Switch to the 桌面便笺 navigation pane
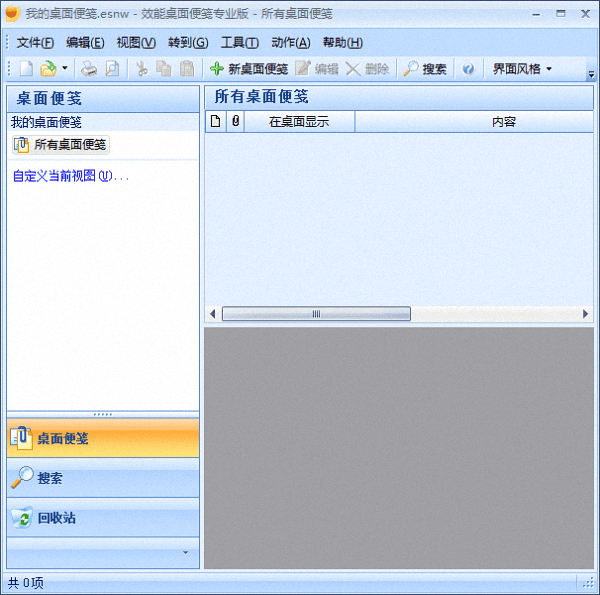600x595 pixels. click(x=103, y=438)
